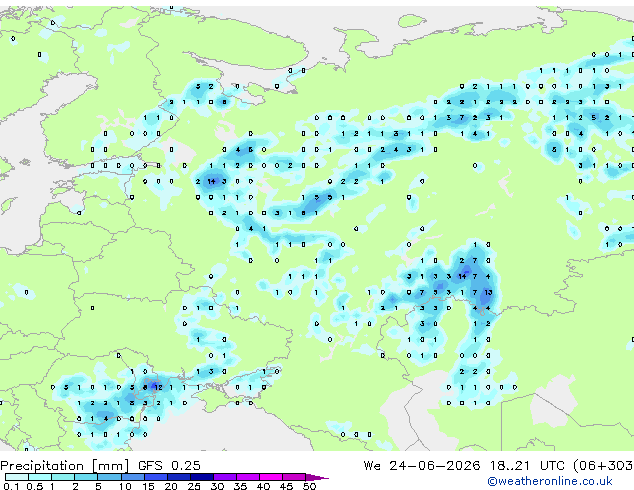Click the legend label "45"
The height and width of the screenshot is (490, 634).
[286, 486]
